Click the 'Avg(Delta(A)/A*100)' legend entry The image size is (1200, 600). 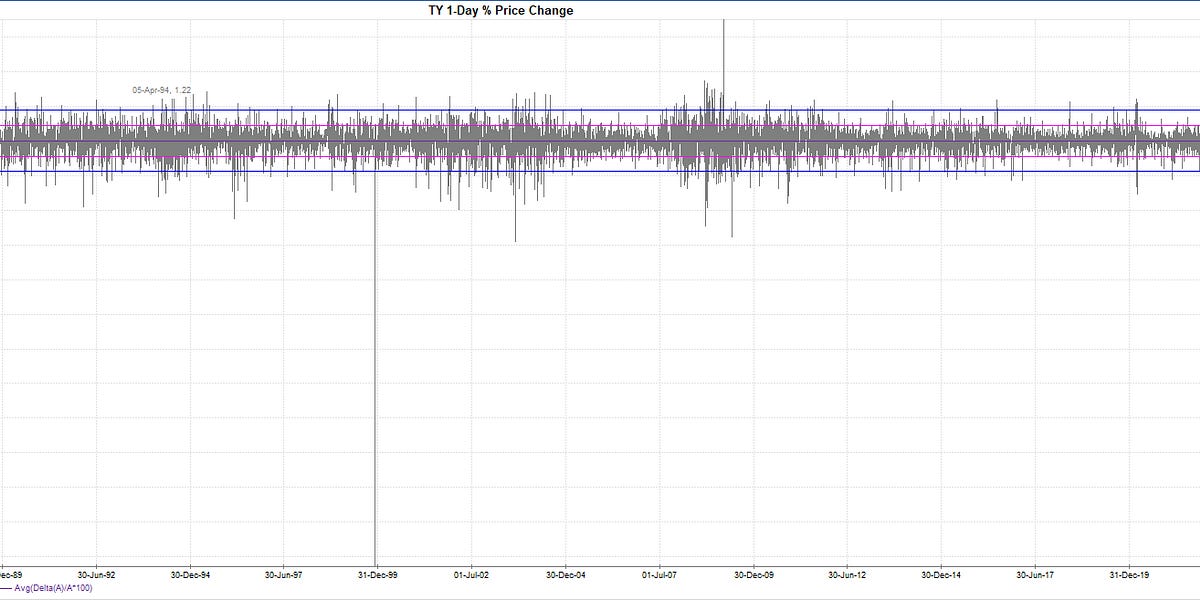56,590
